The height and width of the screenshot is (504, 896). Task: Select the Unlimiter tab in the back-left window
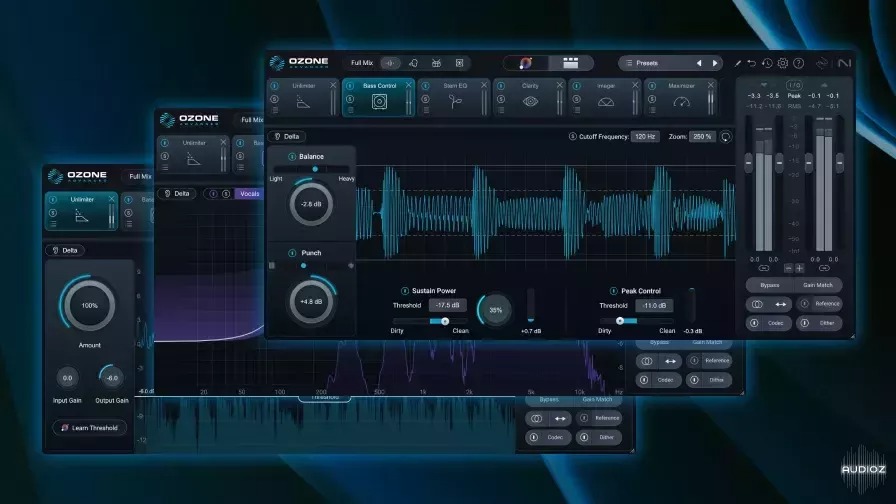point(81,211)
